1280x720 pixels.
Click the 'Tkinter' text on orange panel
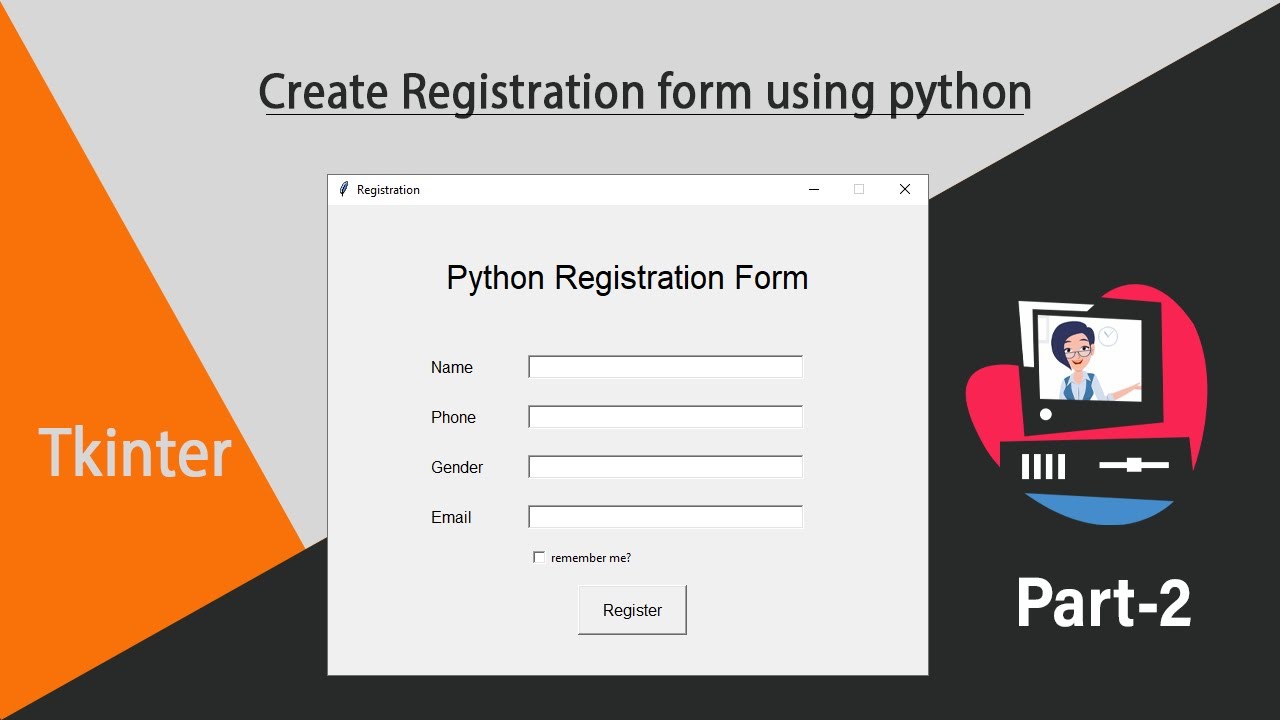pos(135,453)
